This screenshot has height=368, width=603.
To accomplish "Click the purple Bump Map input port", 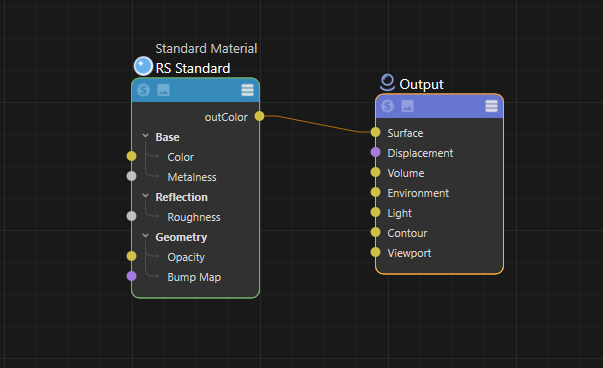I will point(132,276).
